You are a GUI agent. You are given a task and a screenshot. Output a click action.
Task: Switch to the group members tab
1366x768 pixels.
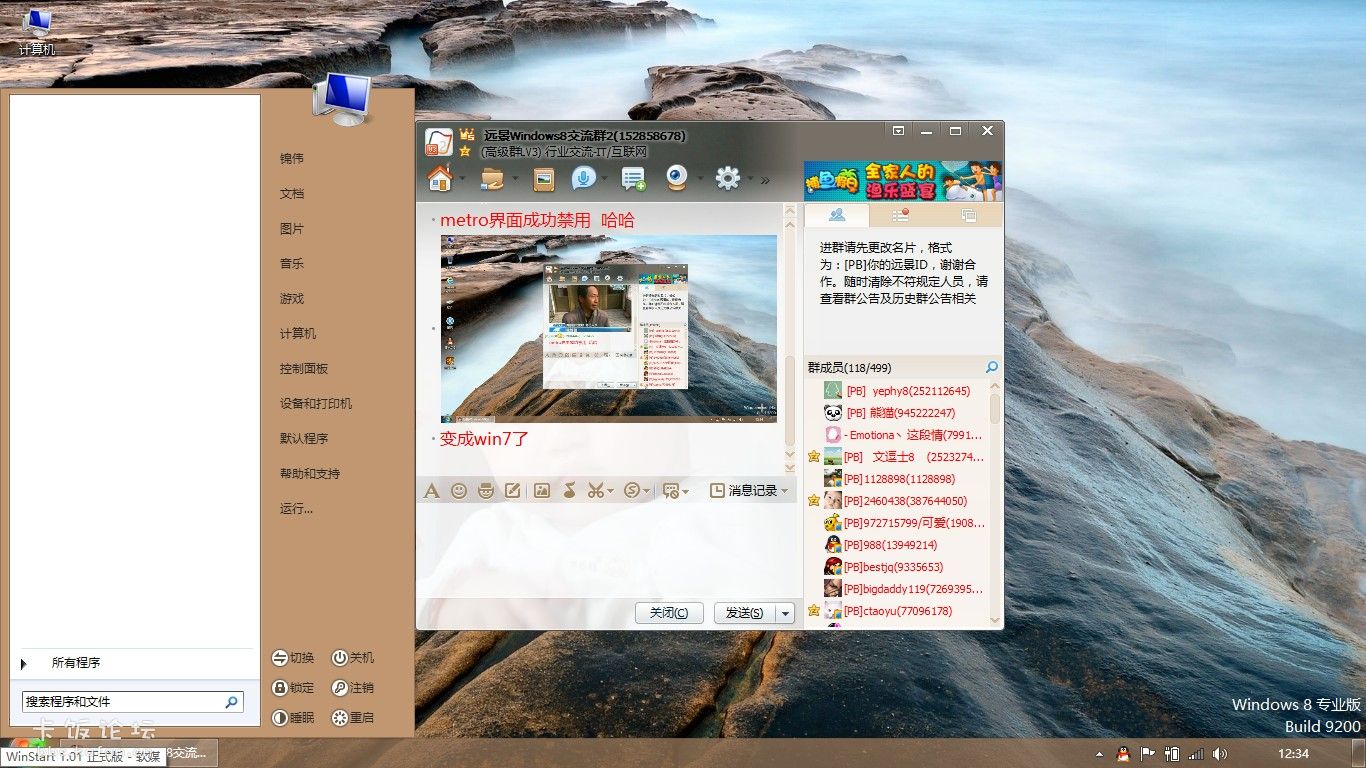pos(837,215)
